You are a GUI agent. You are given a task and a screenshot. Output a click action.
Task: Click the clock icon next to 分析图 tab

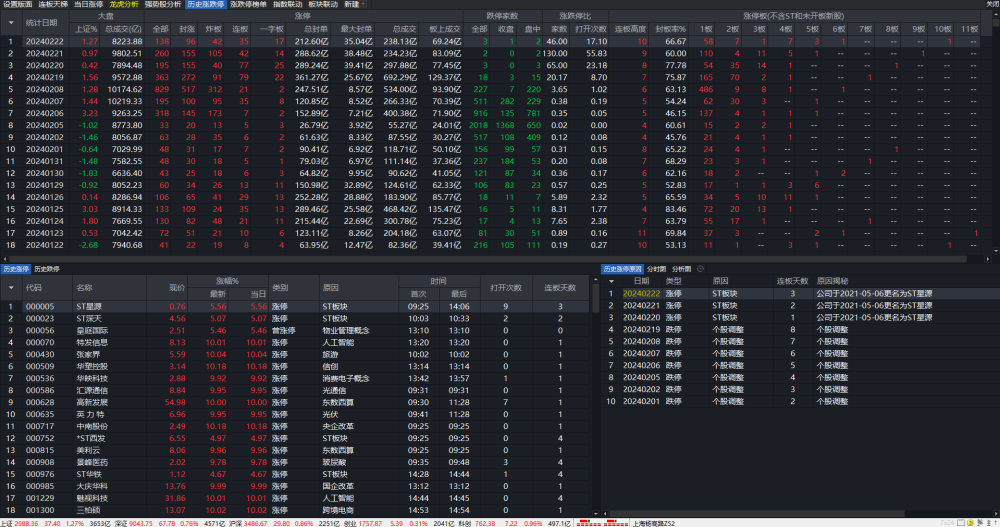pyautogui.click(x=700, y=269)
